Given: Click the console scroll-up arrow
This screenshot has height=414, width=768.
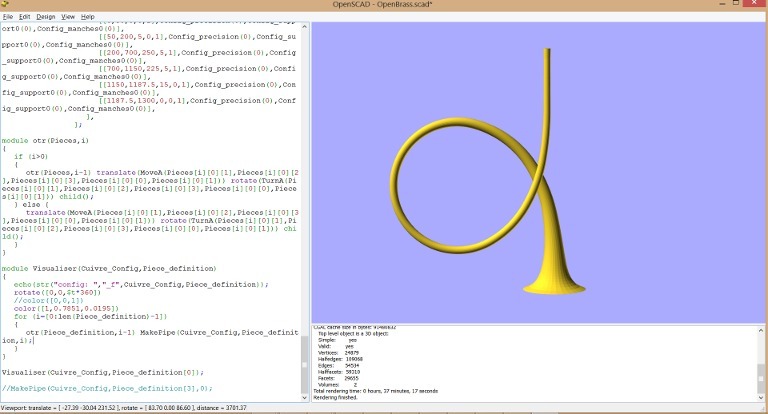Looking at the screenshot, I should pyautogui.click(x=762, y=331).
